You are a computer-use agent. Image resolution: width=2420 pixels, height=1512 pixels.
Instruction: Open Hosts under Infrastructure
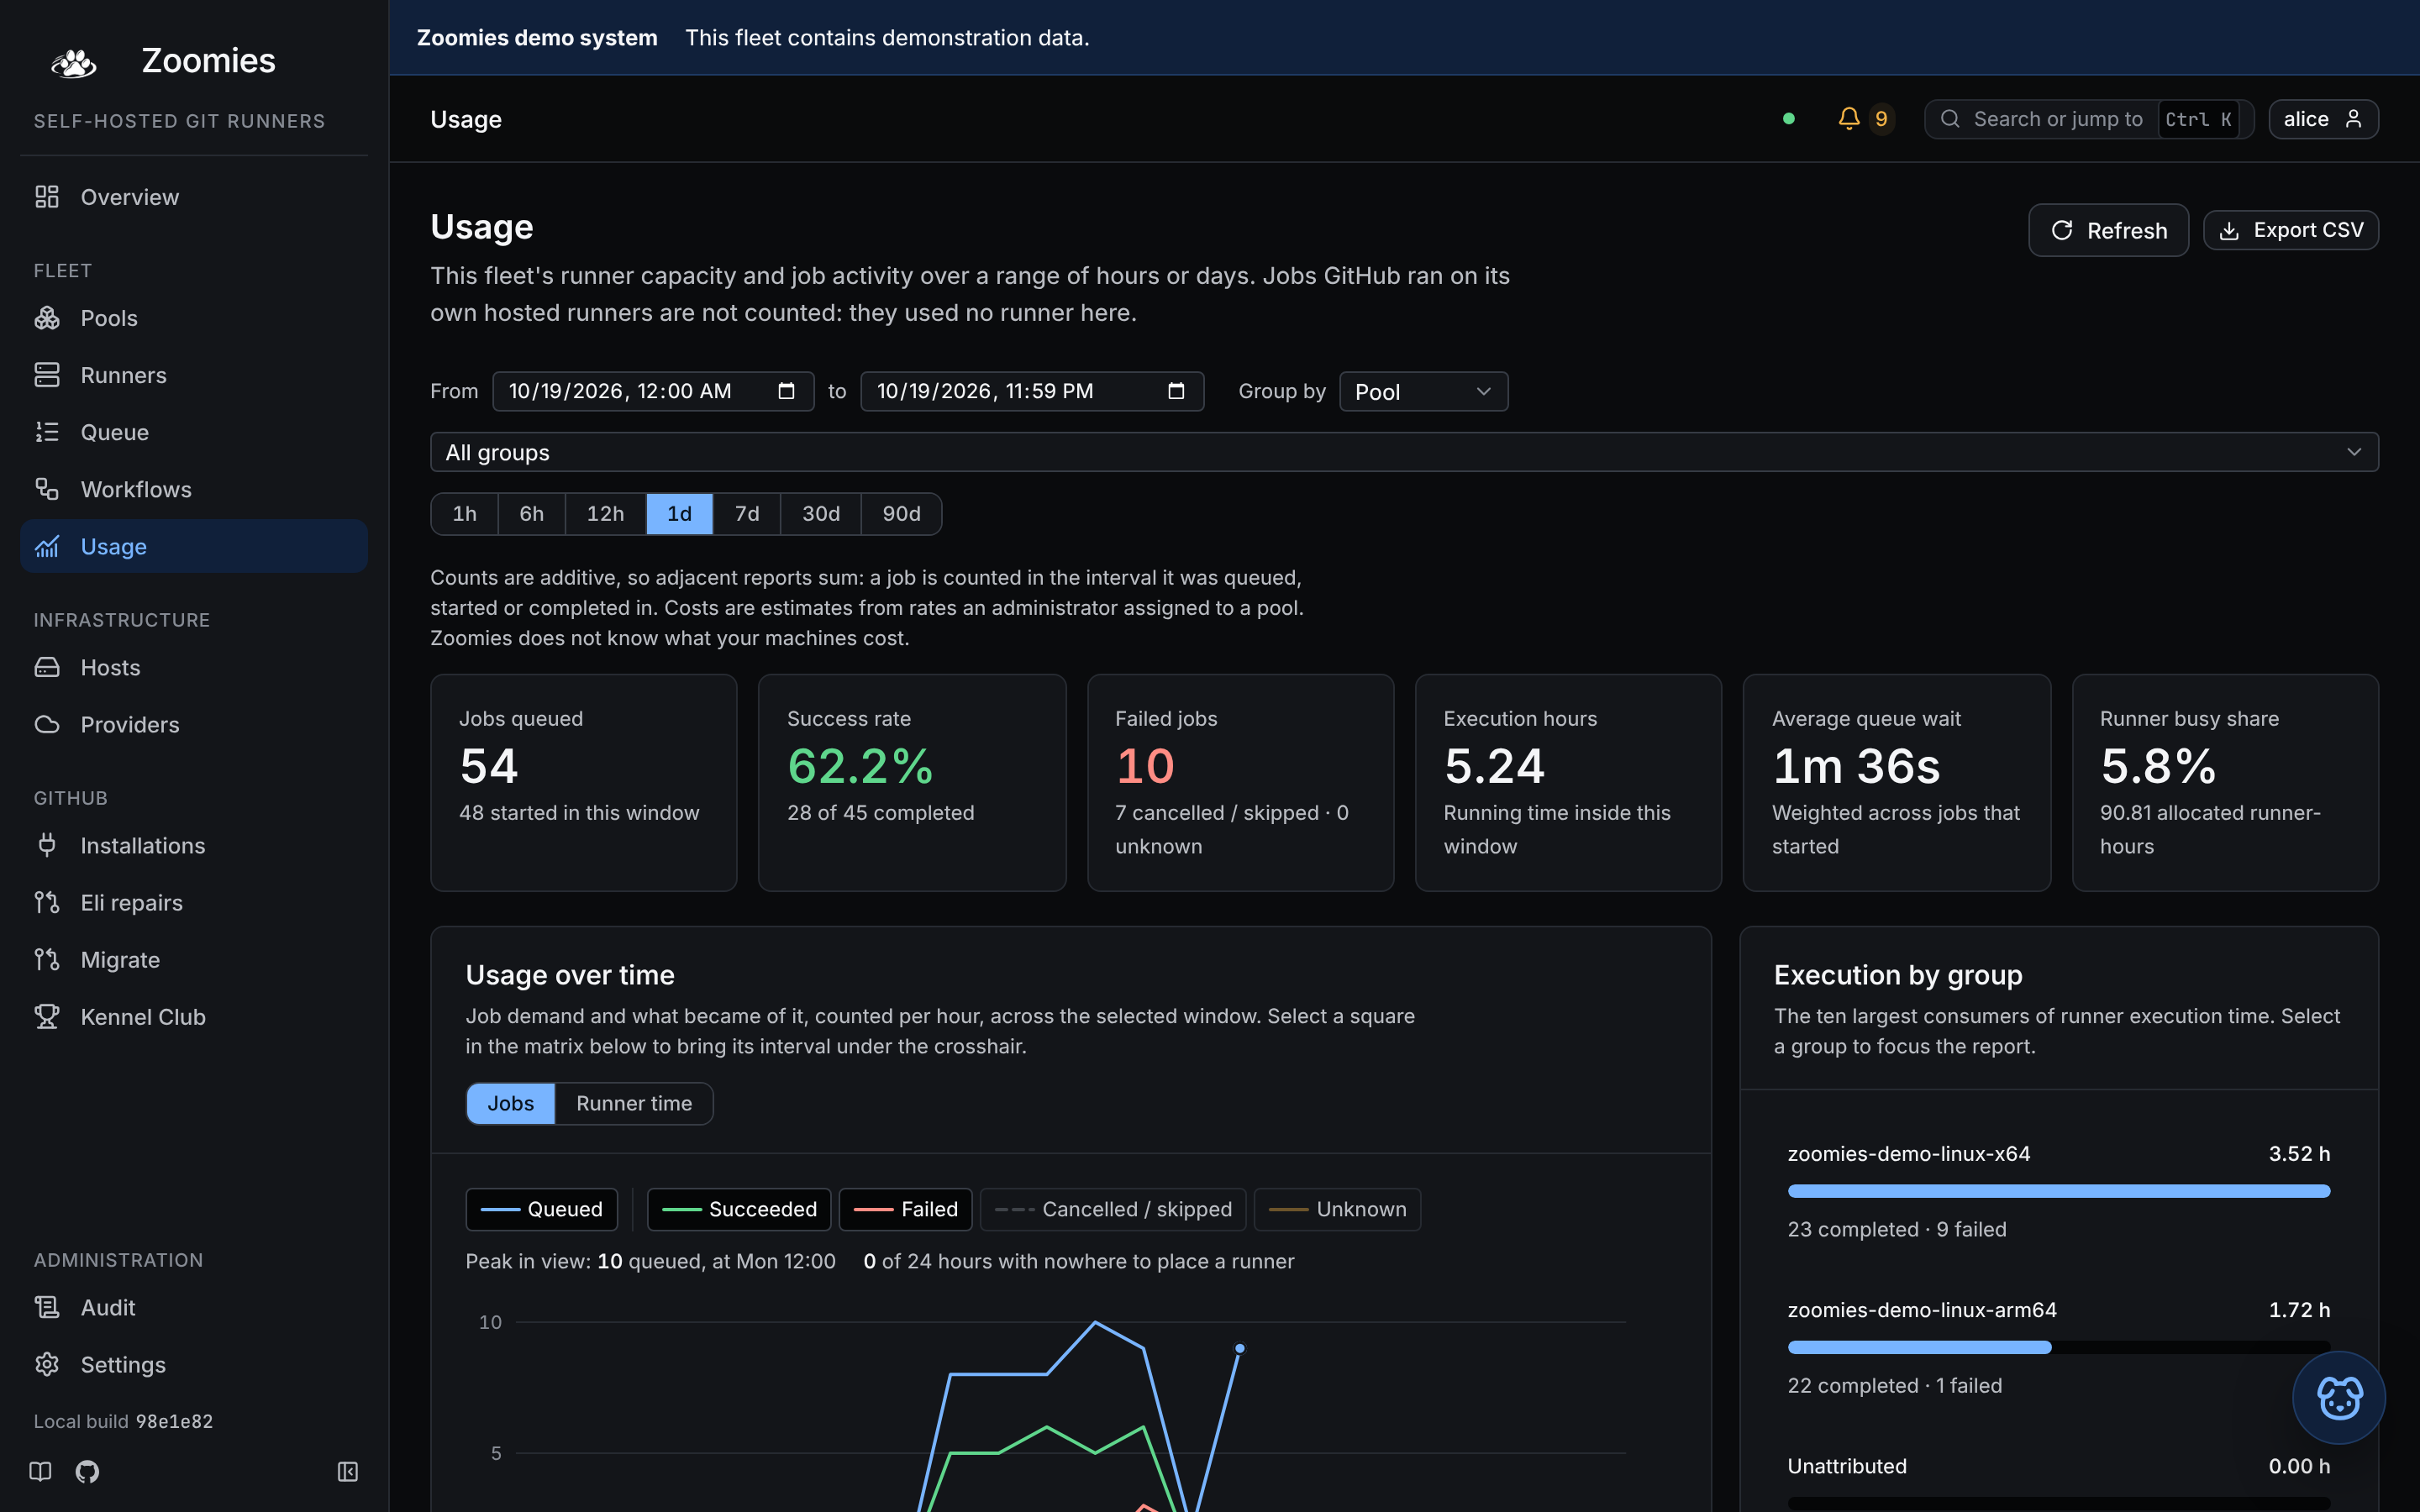tap(194, 667)
